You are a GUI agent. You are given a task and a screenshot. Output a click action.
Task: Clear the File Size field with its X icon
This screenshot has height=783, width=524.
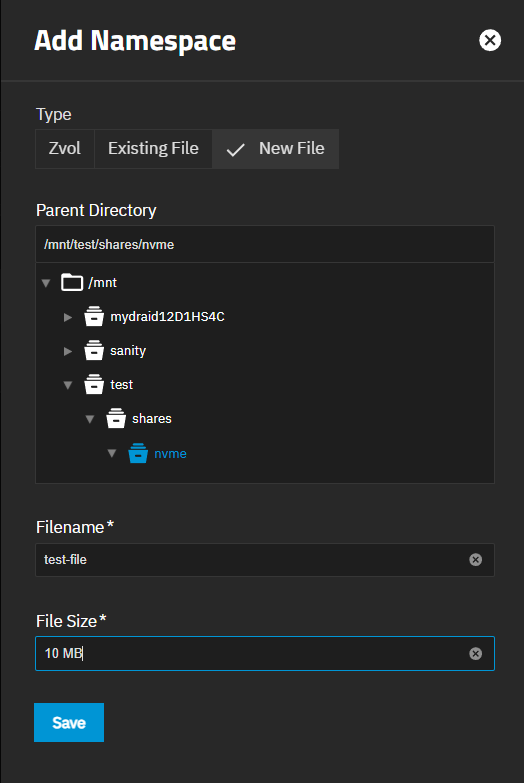(x=476, y=654)
